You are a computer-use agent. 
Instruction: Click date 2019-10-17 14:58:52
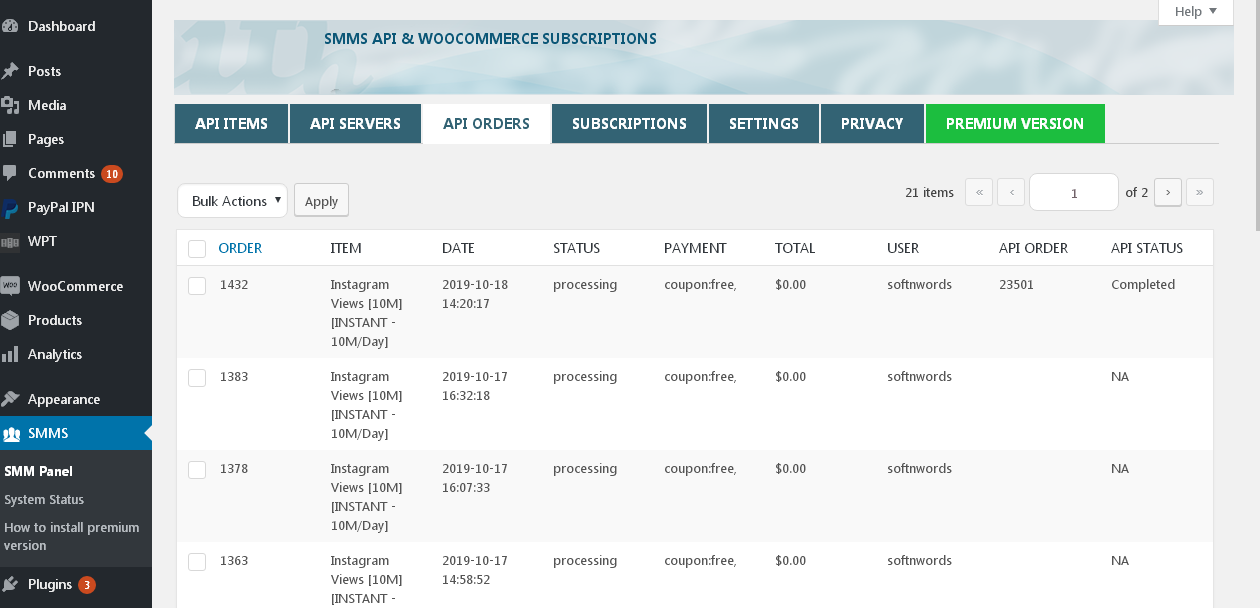tap(475, 570)
